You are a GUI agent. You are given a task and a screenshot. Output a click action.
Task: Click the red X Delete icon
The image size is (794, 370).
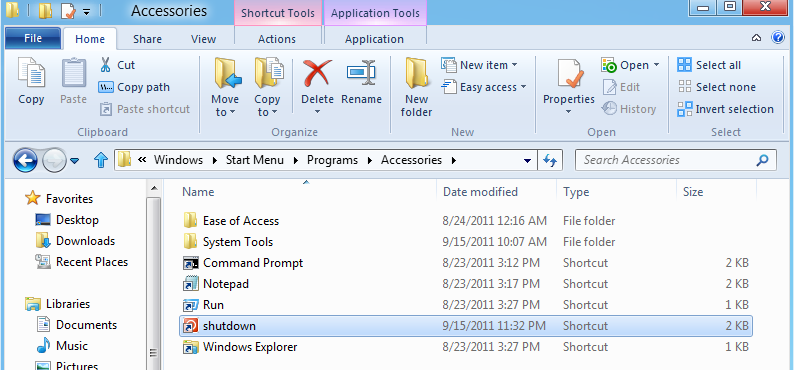coord(317,73)
